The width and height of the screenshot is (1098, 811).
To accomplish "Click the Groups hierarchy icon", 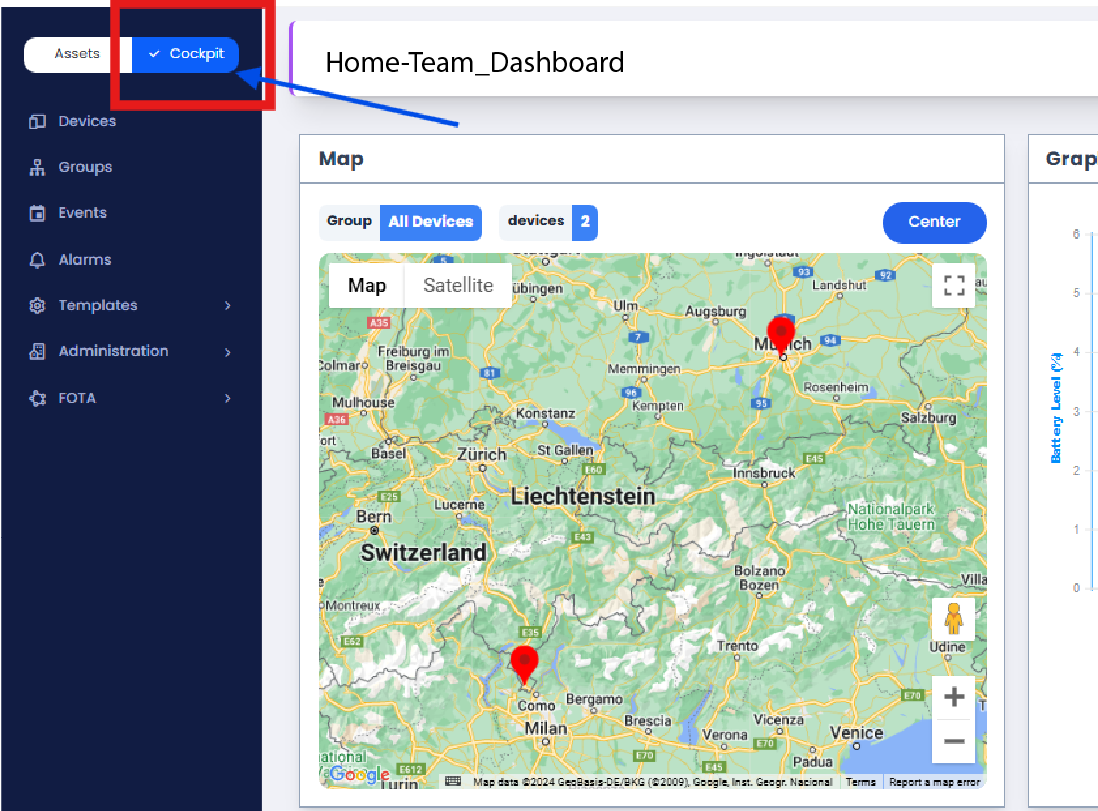I will (x=38, y=167).
